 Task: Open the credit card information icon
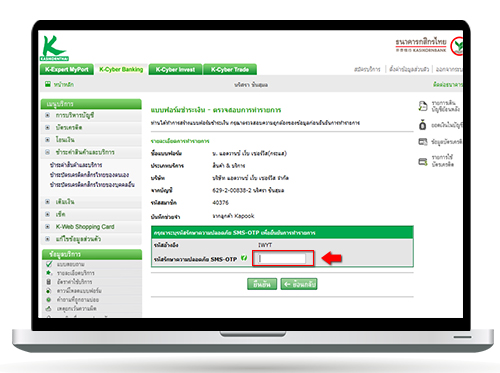click(423, 142)
